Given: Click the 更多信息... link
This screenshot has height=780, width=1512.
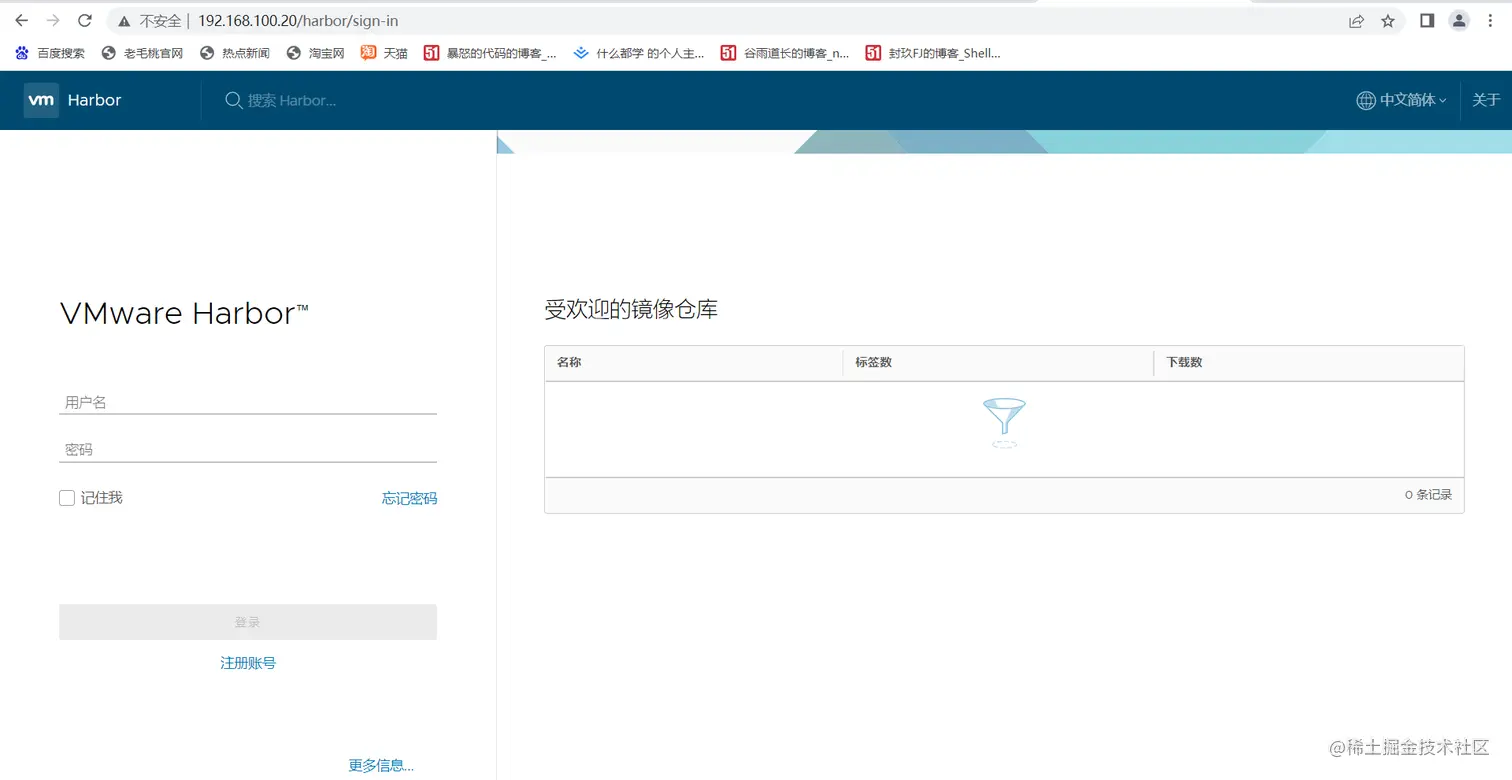Looking at the screenshot, I should point(381,766).
